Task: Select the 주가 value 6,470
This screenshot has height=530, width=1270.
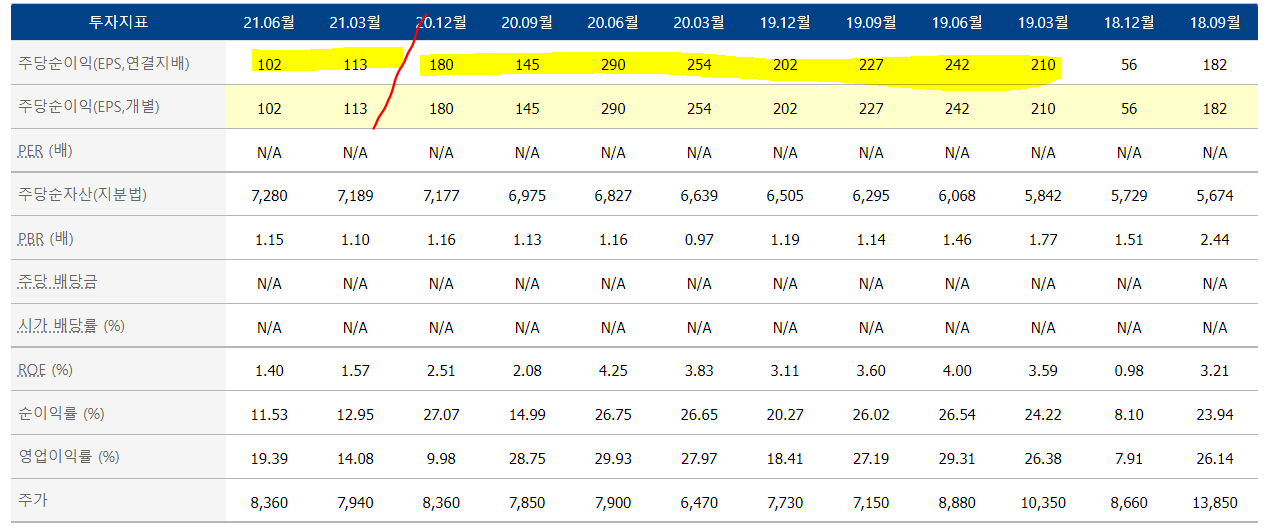Action: (x=699, y=502)
